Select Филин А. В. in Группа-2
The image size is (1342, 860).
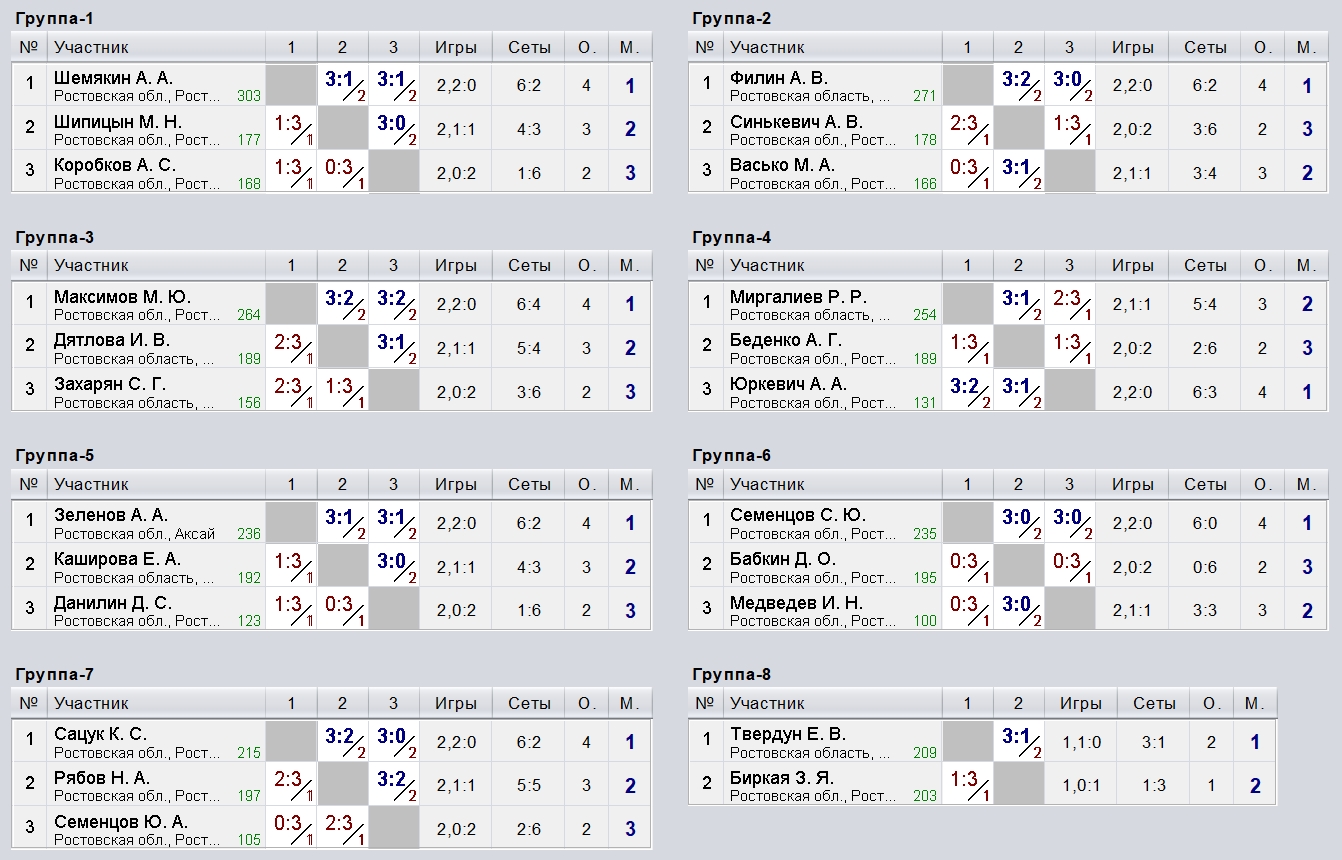tap(779, 77)
